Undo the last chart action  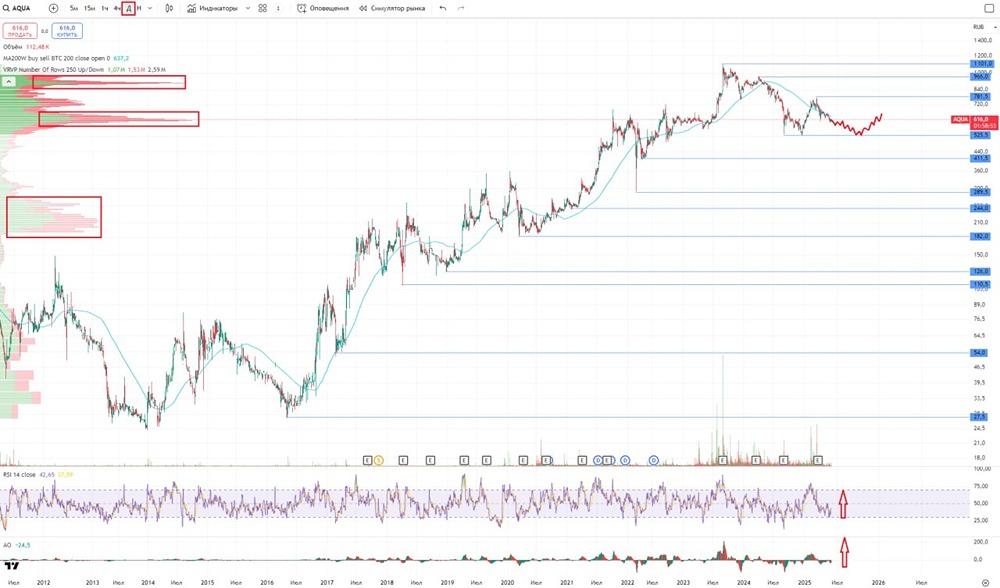443,8
